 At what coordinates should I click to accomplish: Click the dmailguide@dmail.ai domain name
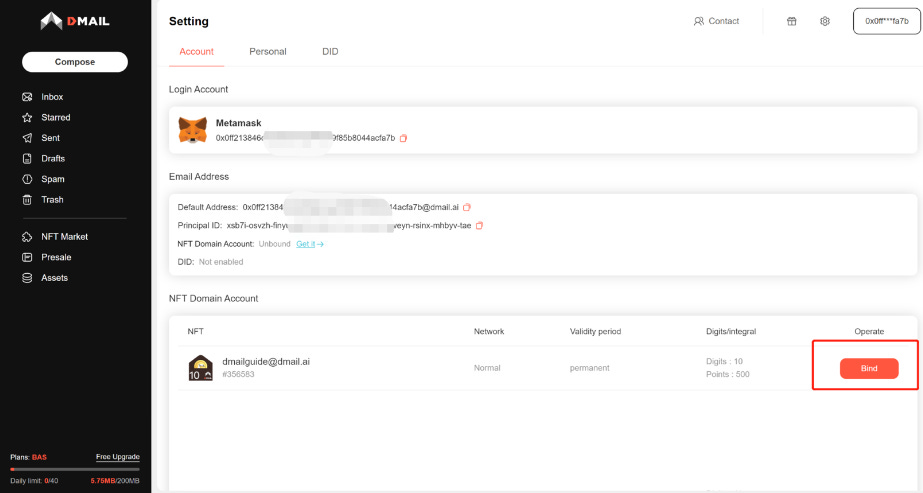(x=266, y=362)
